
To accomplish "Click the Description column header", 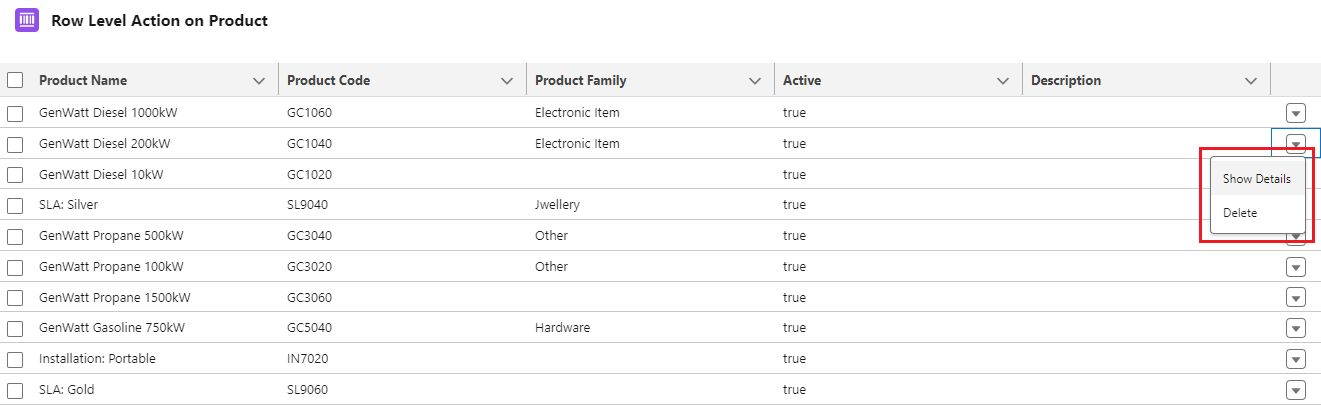I will pyautogui.click(x=1066, y=81).
